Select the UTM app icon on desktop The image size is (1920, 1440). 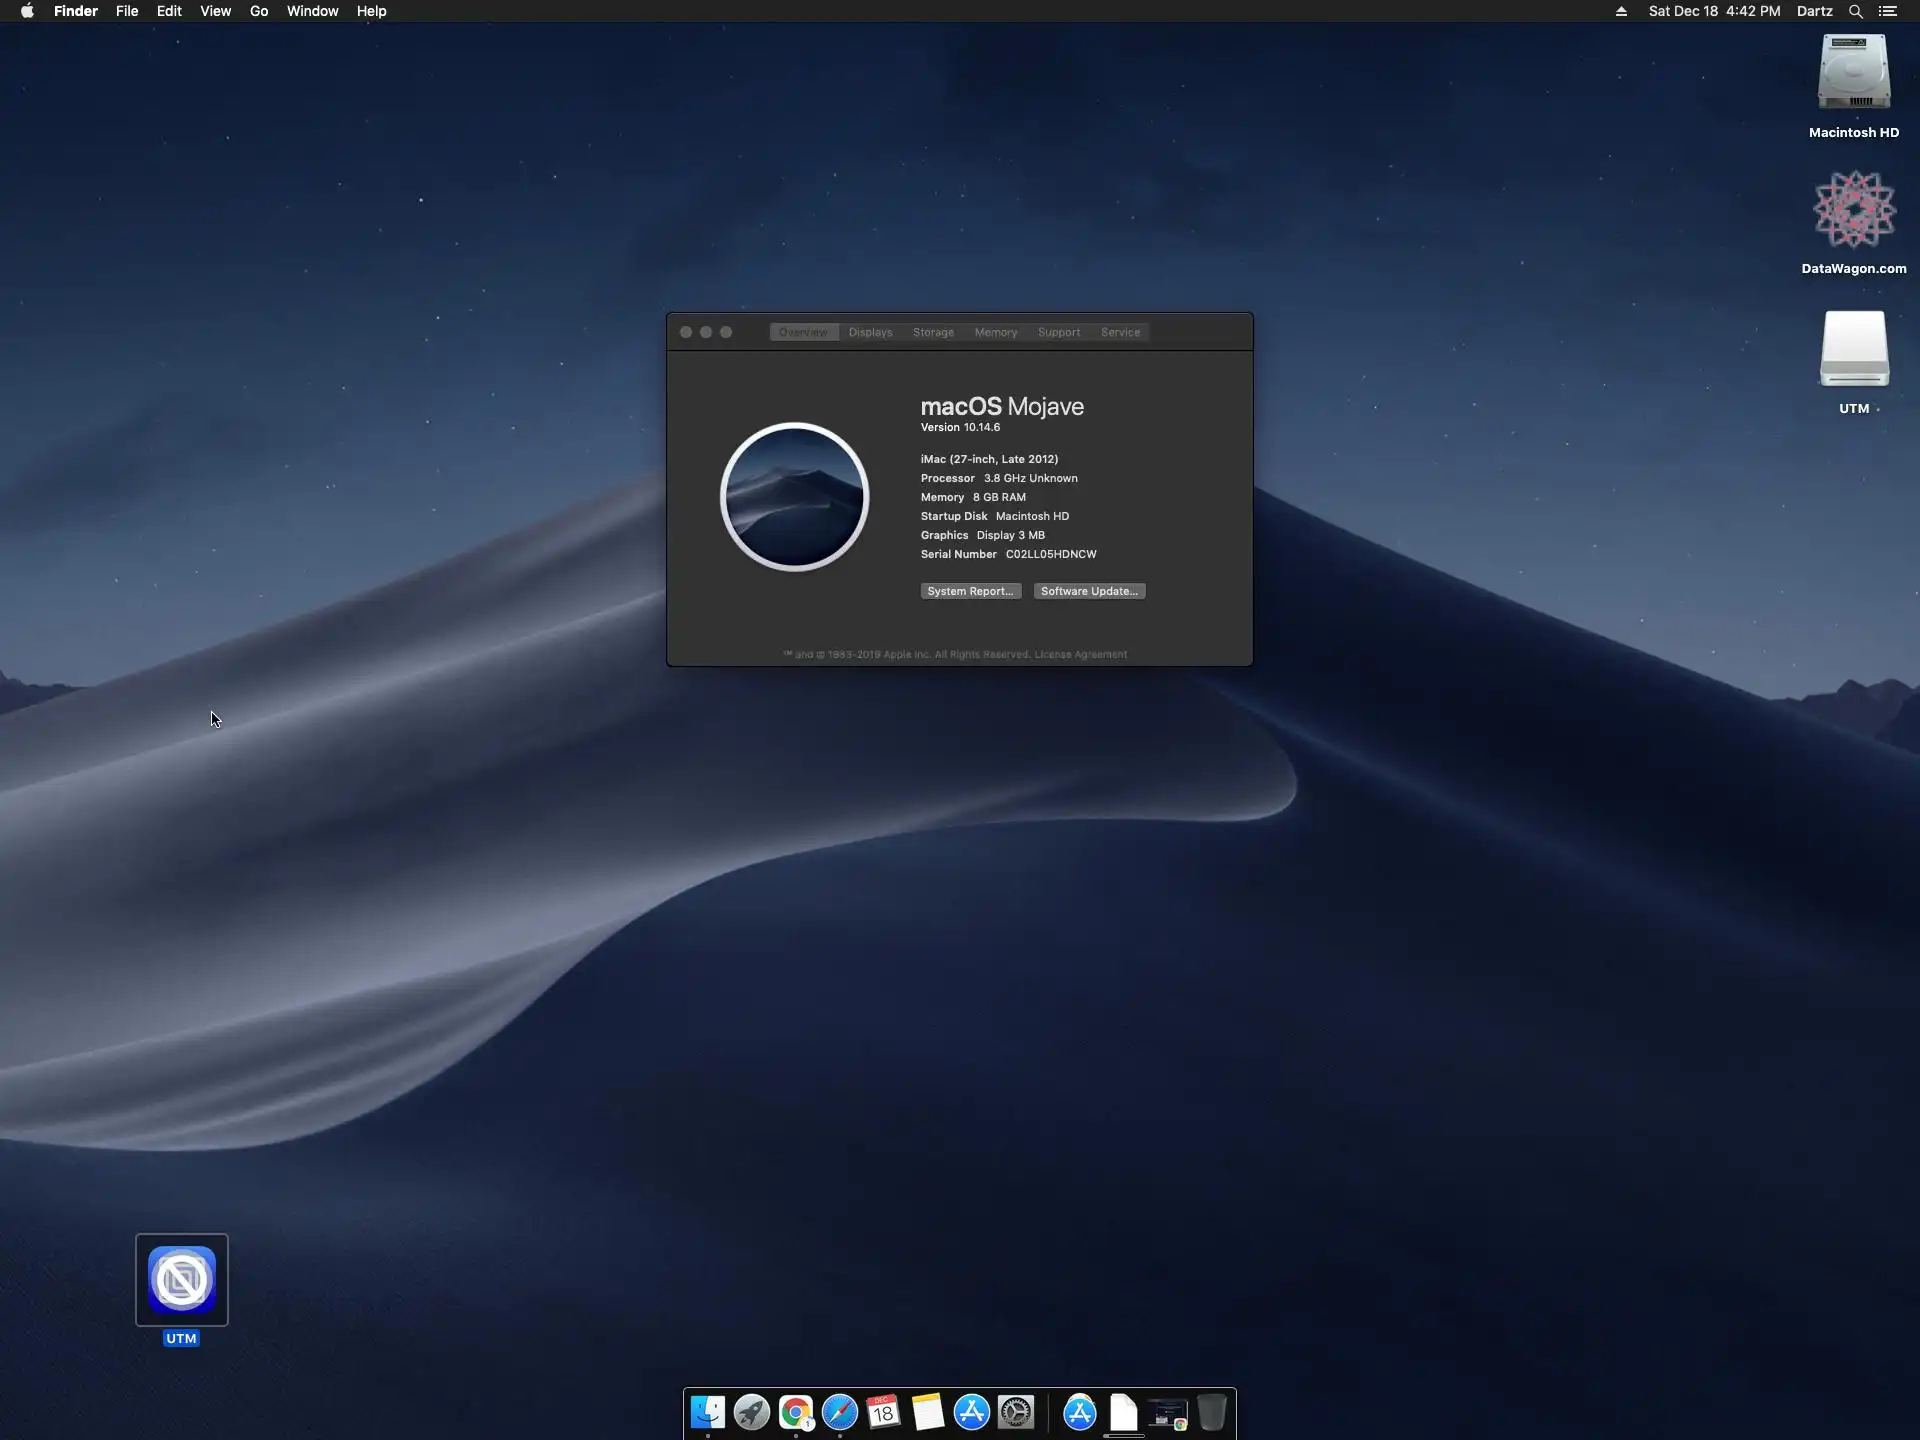182,1280
